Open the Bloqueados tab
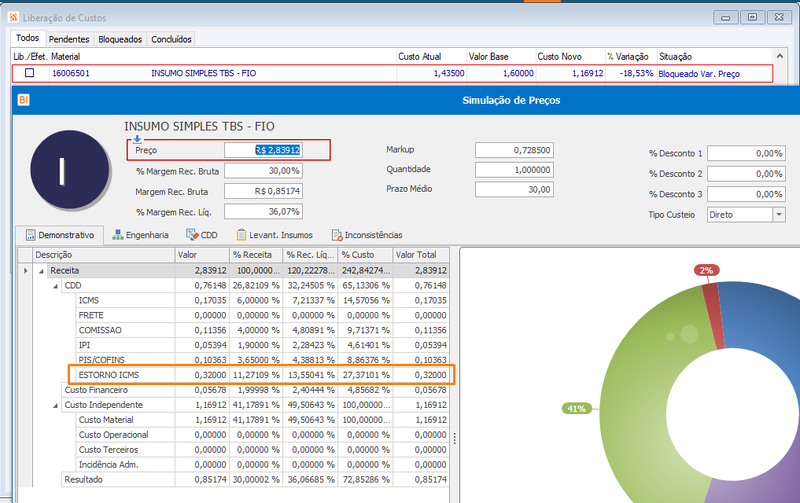This screenshot has width=800, height=503. tap(120, 39)
